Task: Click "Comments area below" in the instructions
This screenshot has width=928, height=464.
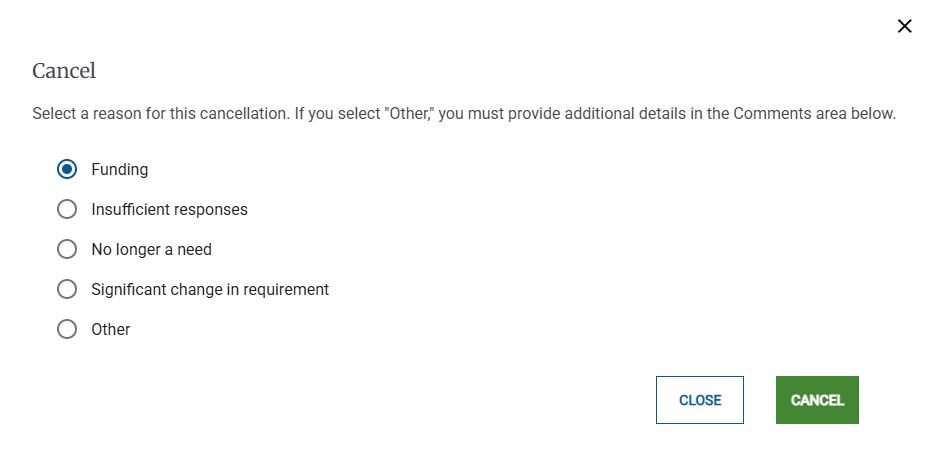Action: click(x=814, y=114)
